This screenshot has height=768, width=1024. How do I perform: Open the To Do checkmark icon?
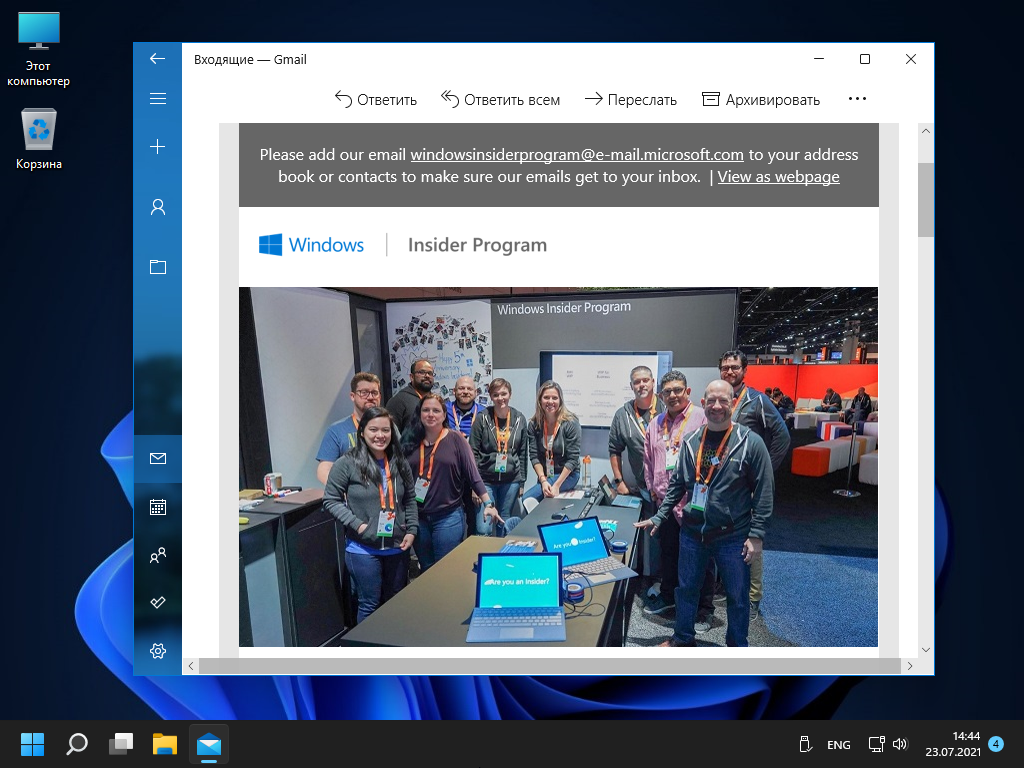coord(157,602)
